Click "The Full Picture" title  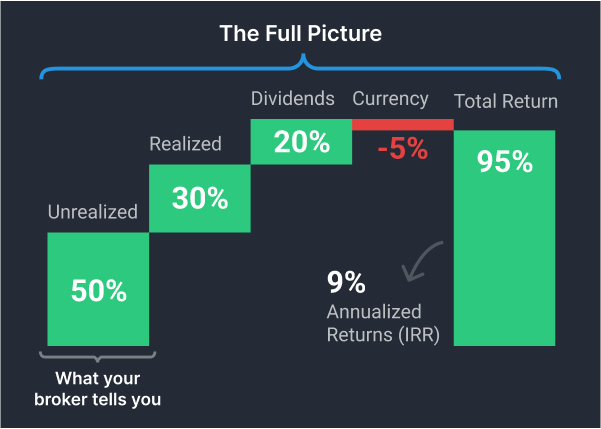(301, 33)
